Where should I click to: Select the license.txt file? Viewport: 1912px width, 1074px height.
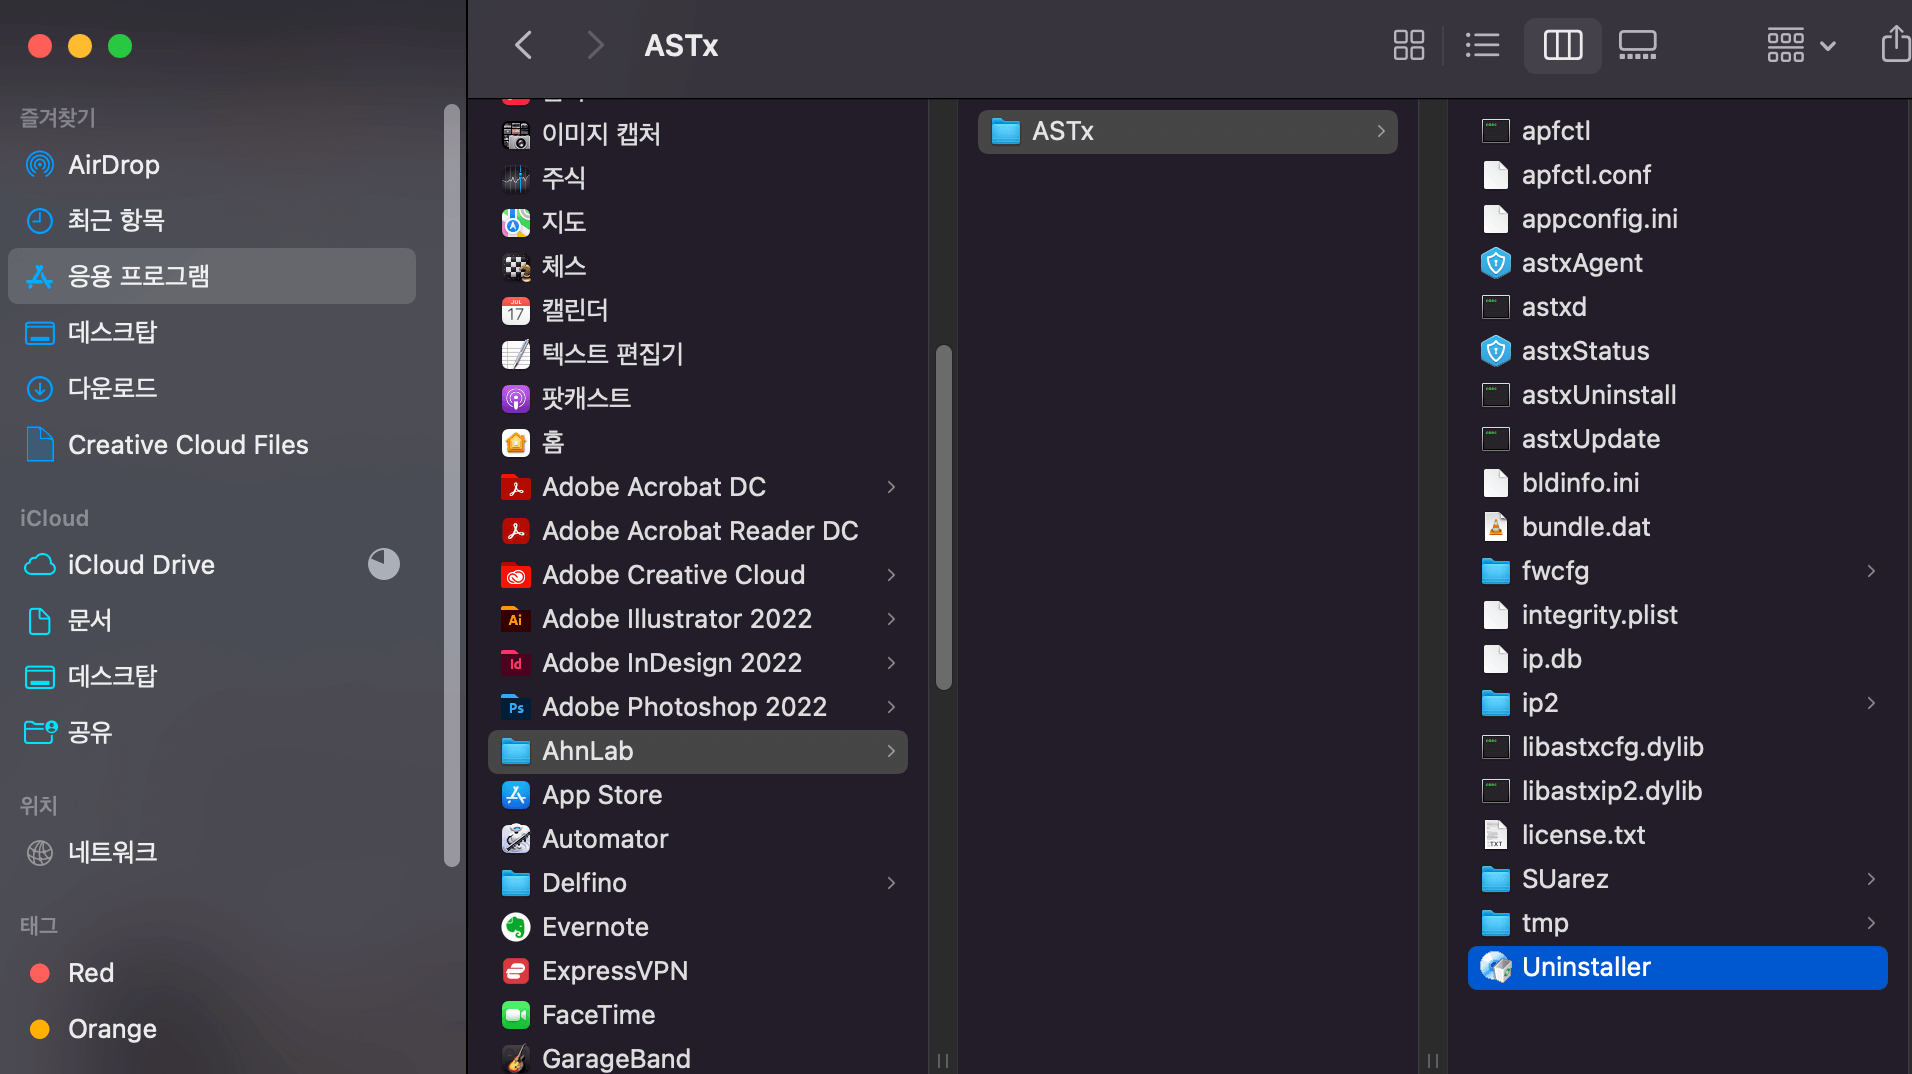tap(1678, 835)
